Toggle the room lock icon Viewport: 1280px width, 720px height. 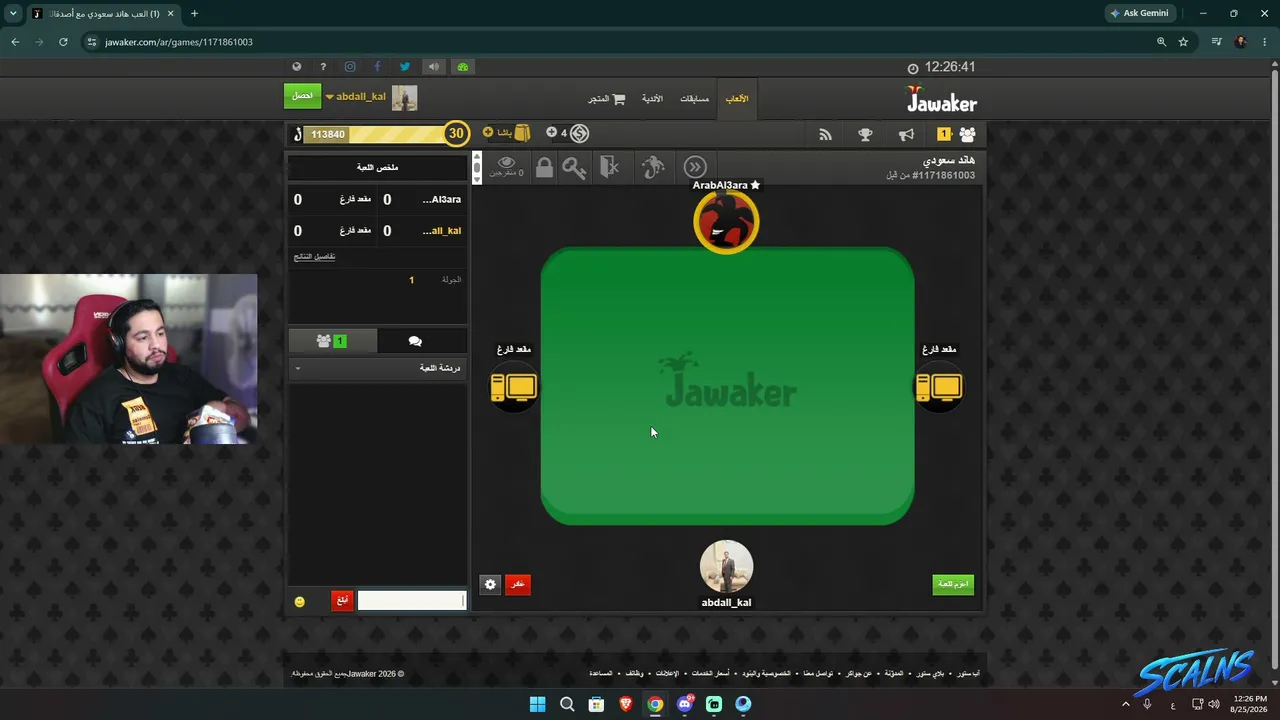click(544, 167)
